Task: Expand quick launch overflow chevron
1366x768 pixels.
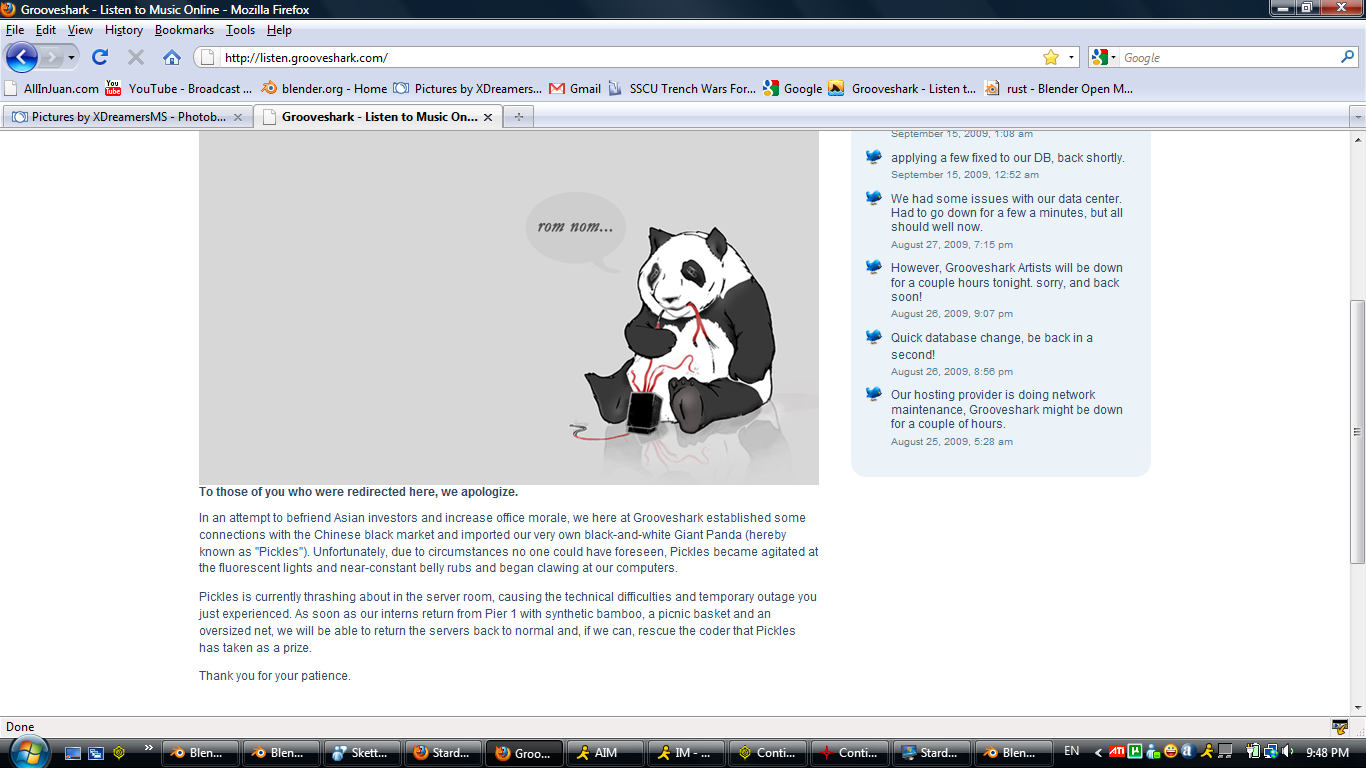Action: [x=149, y=748]
